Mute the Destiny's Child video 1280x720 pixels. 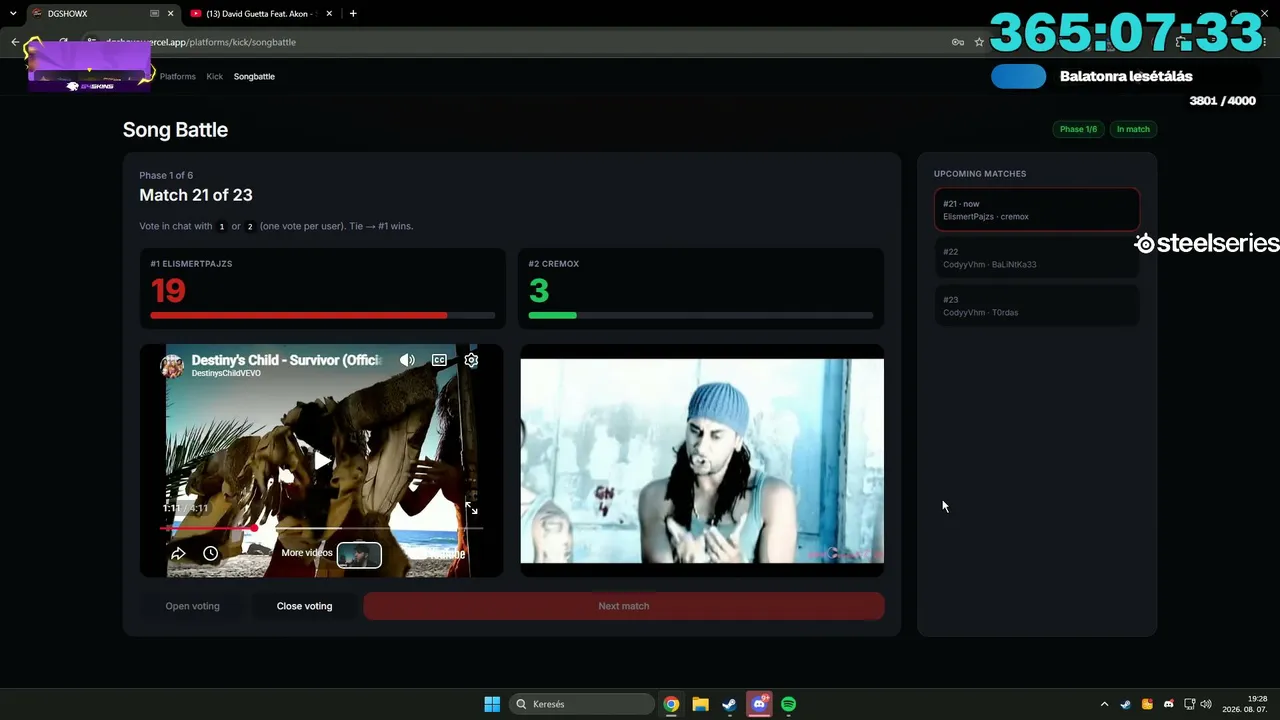[x=407, y=360]
